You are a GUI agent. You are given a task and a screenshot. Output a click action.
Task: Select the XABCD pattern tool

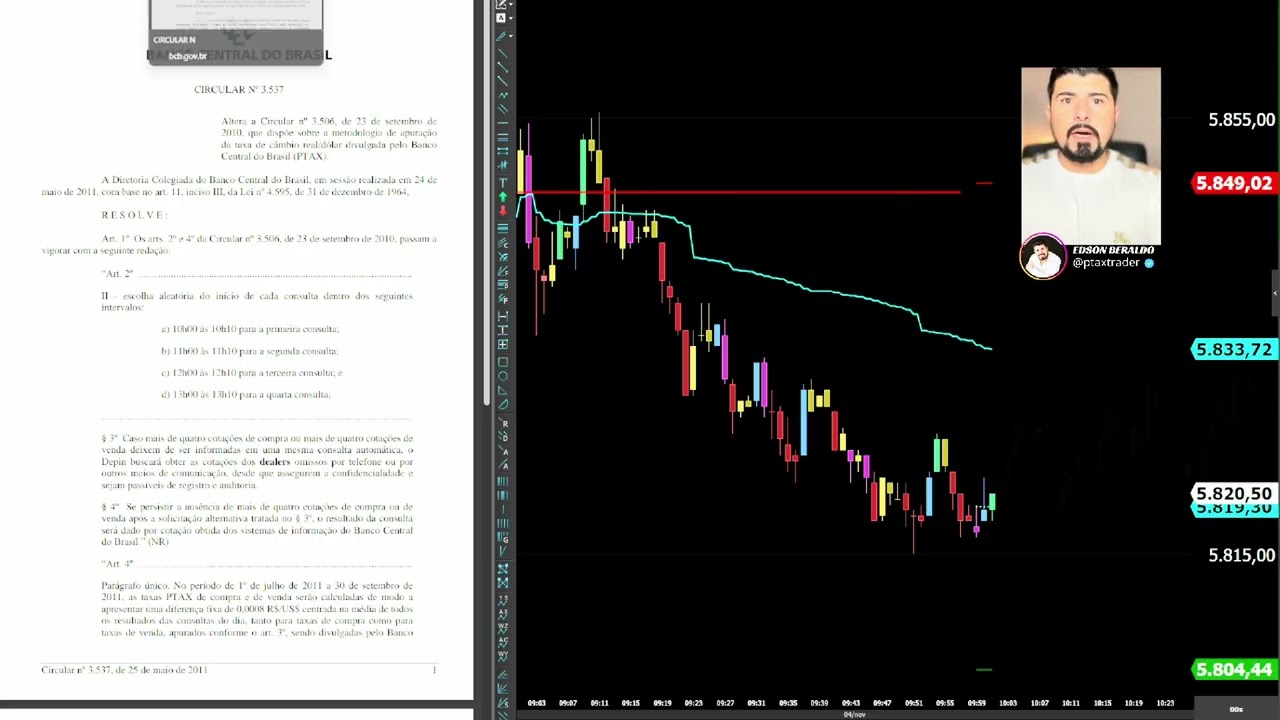coord(503,568)
